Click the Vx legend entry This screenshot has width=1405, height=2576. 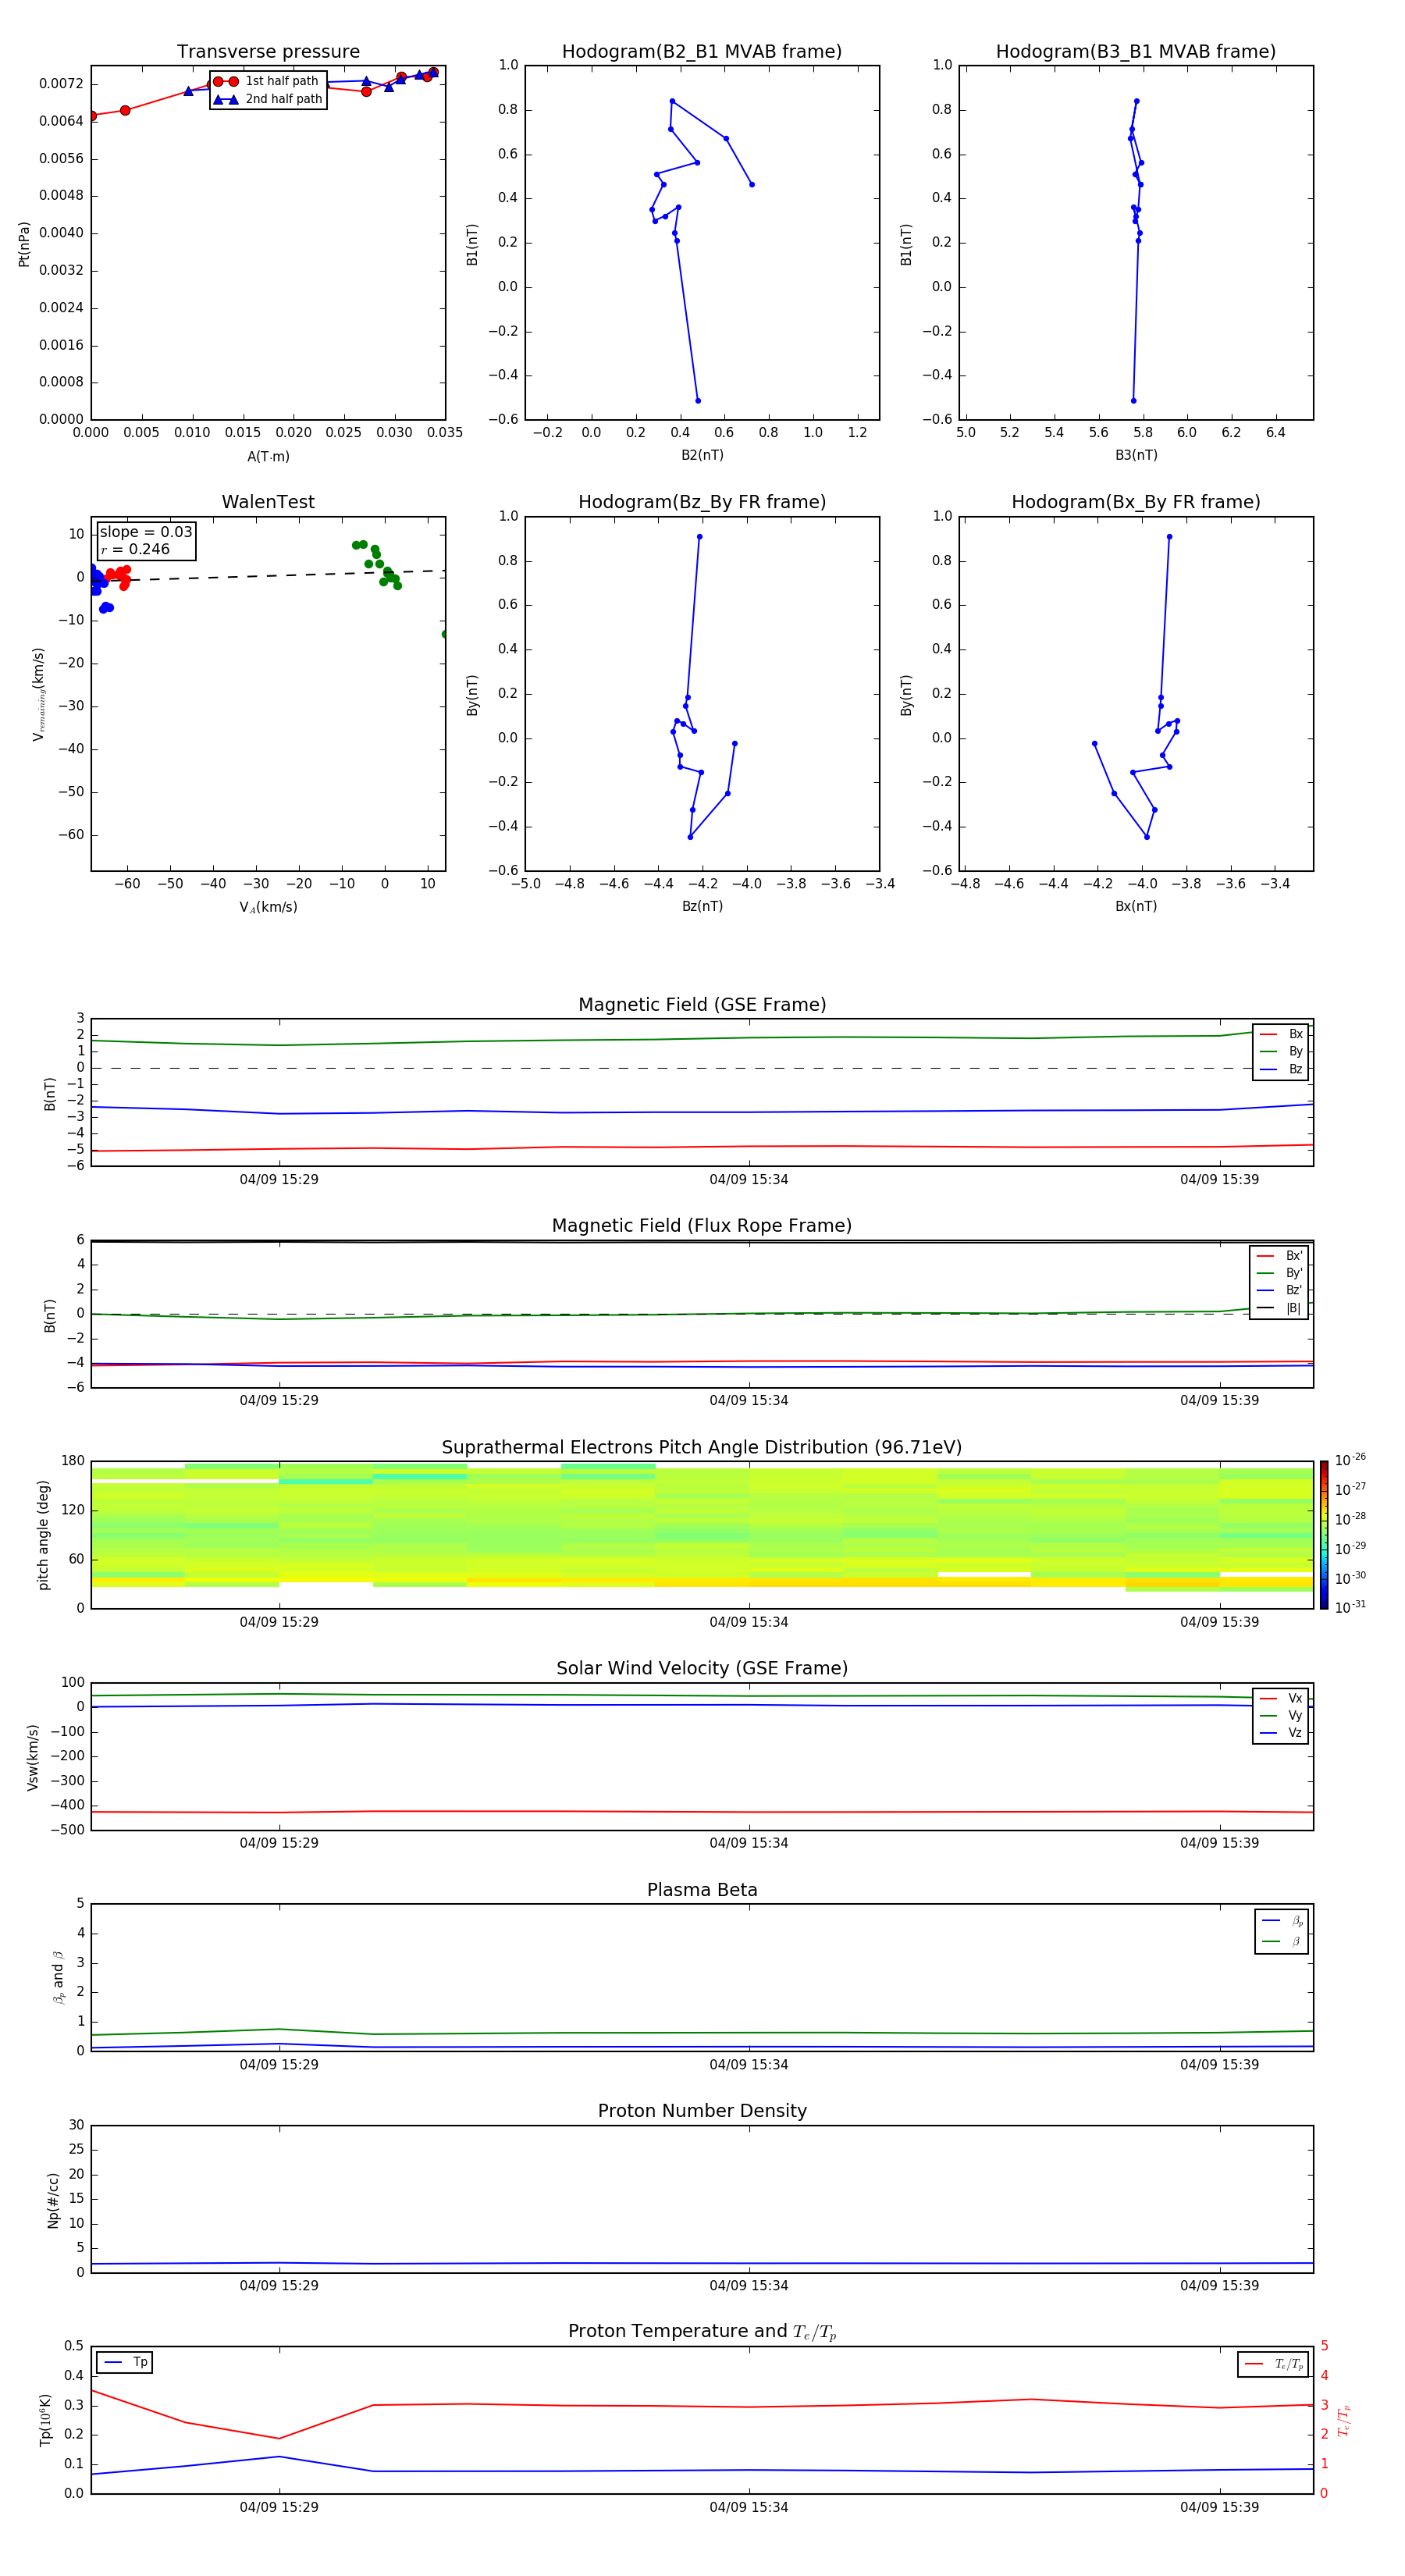click(x=1281, y=1698)
